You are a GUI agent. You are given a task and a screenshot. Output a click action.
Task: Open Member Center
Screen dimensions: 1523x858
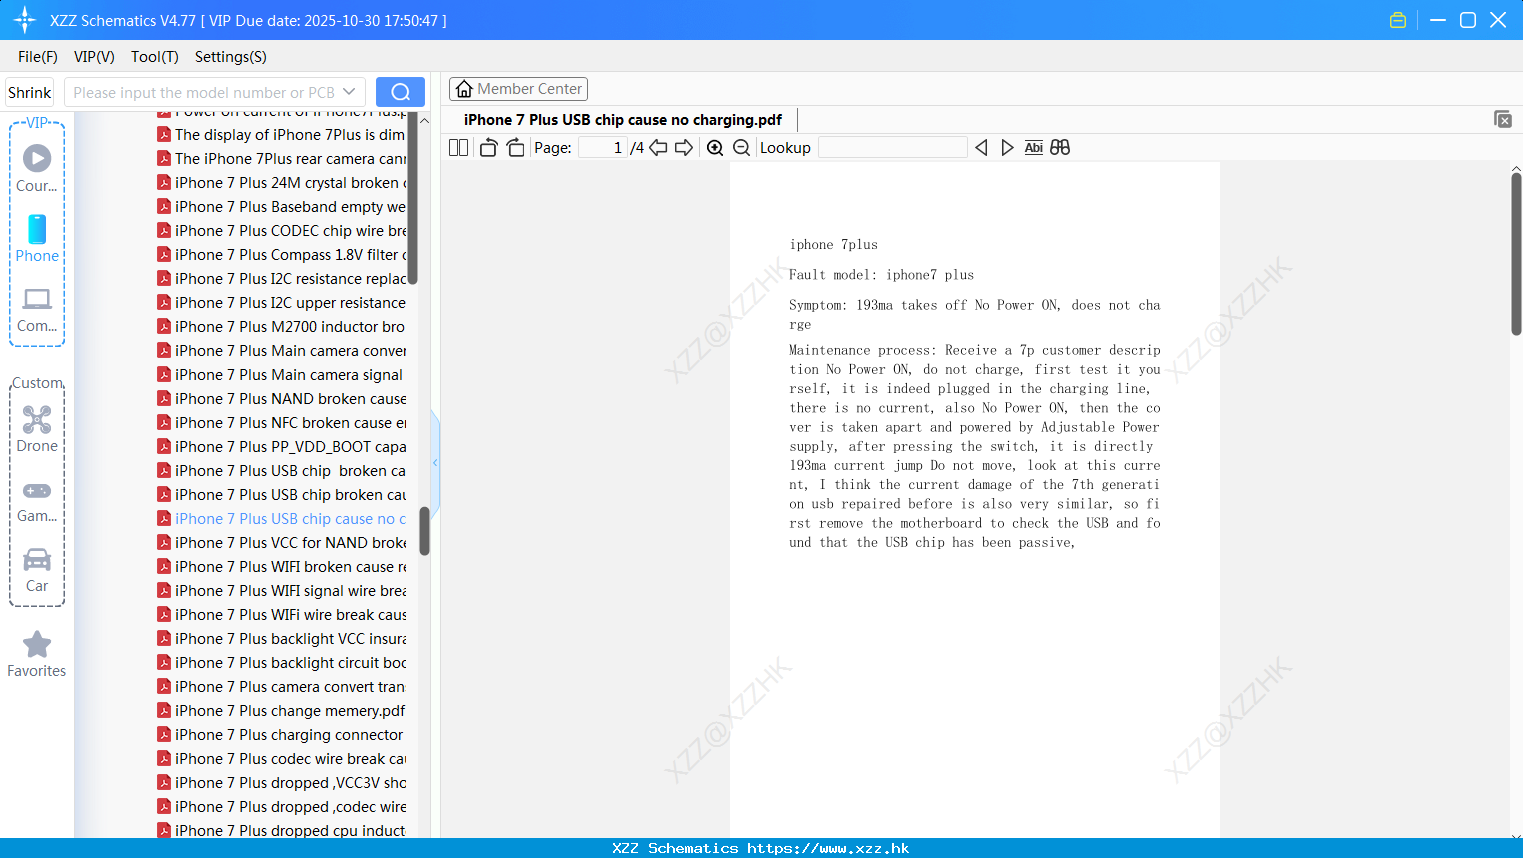point(518,89)
